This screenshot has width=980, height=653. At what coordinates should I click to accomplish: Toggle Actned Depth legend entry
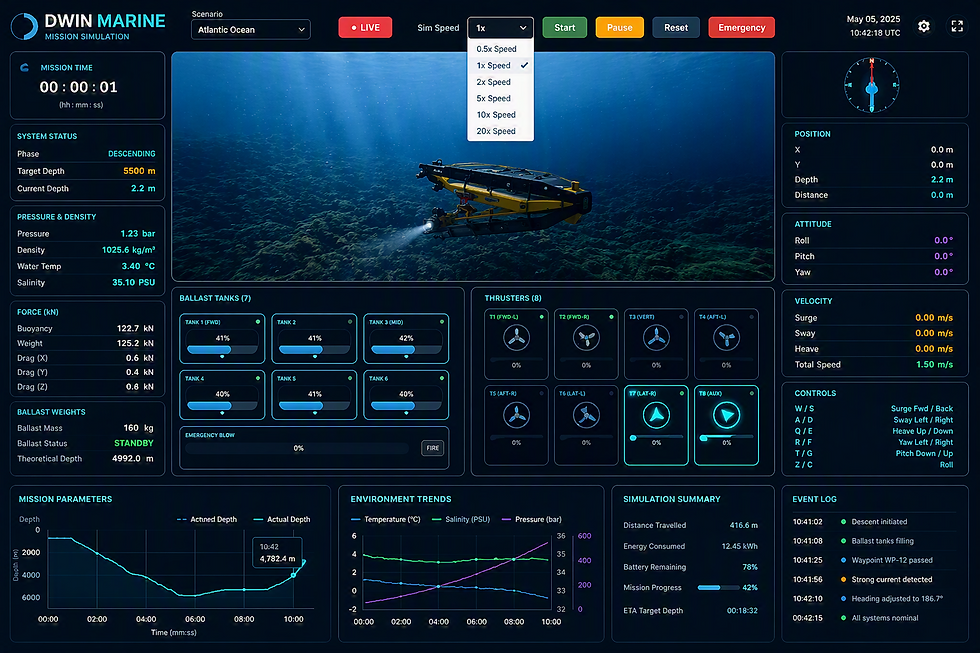point(207,519)
